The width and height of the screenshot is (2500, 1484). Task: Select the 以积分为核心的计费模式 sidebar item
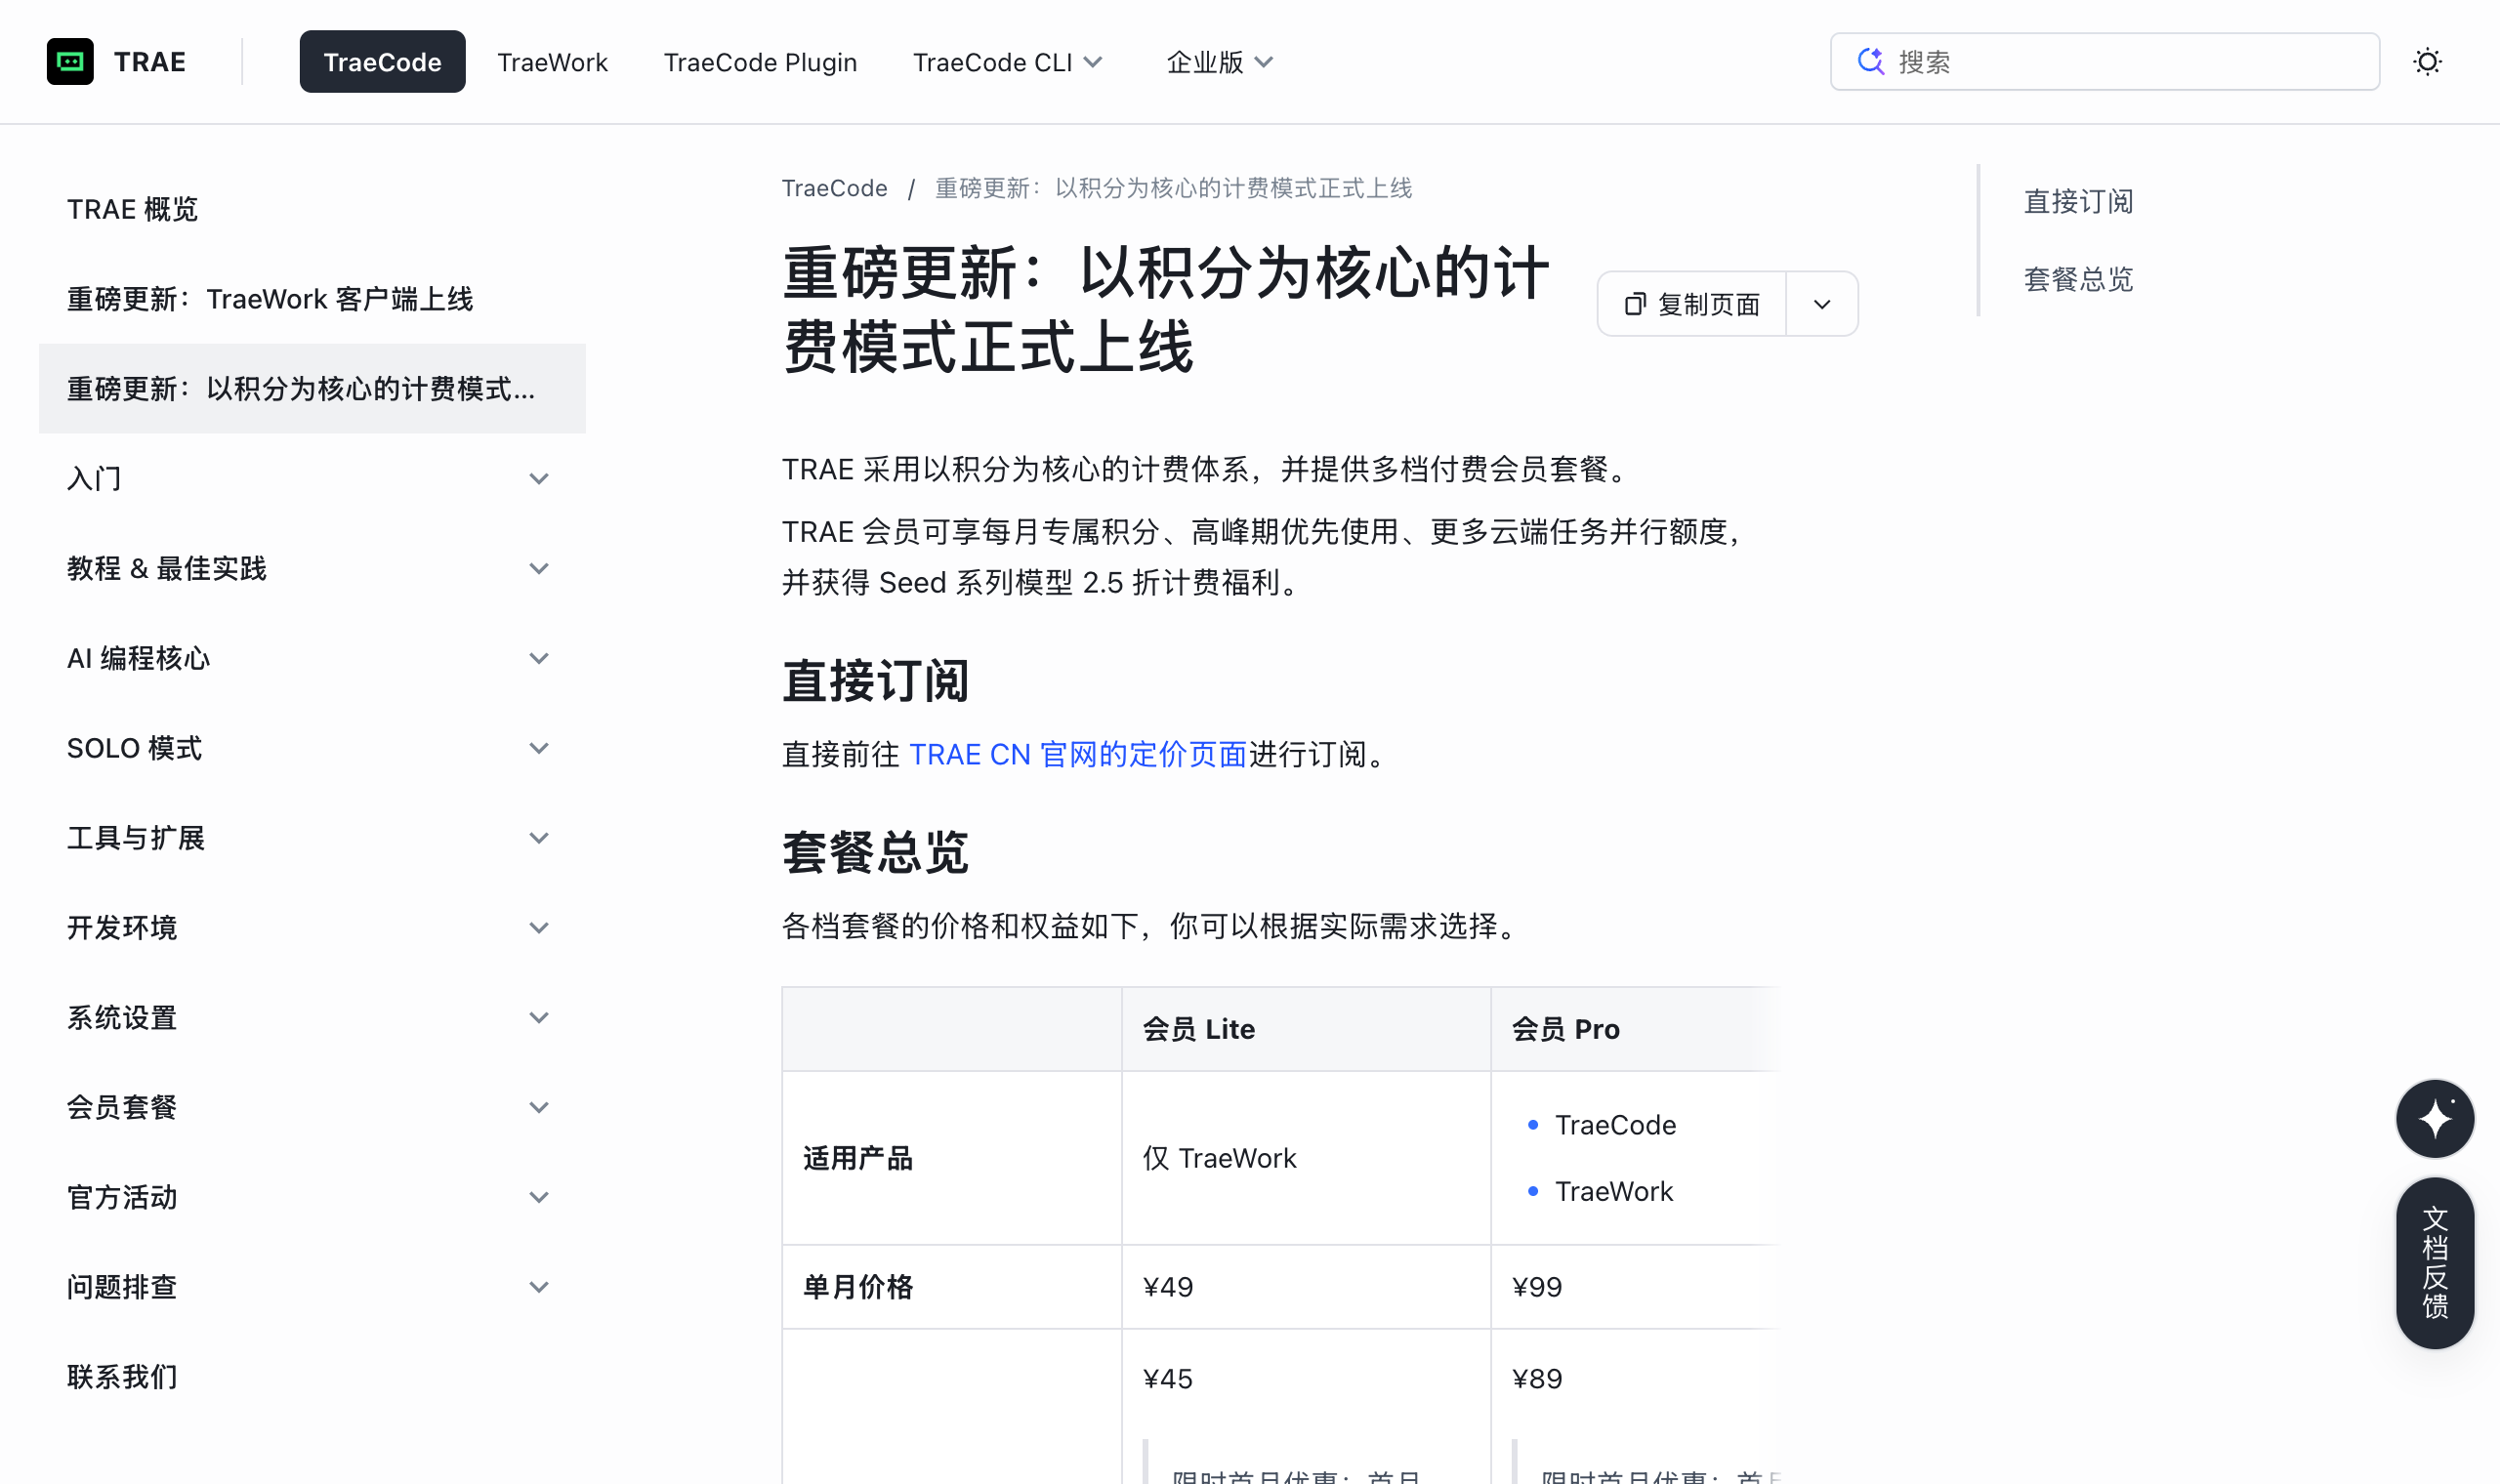(x=312, y=389)
